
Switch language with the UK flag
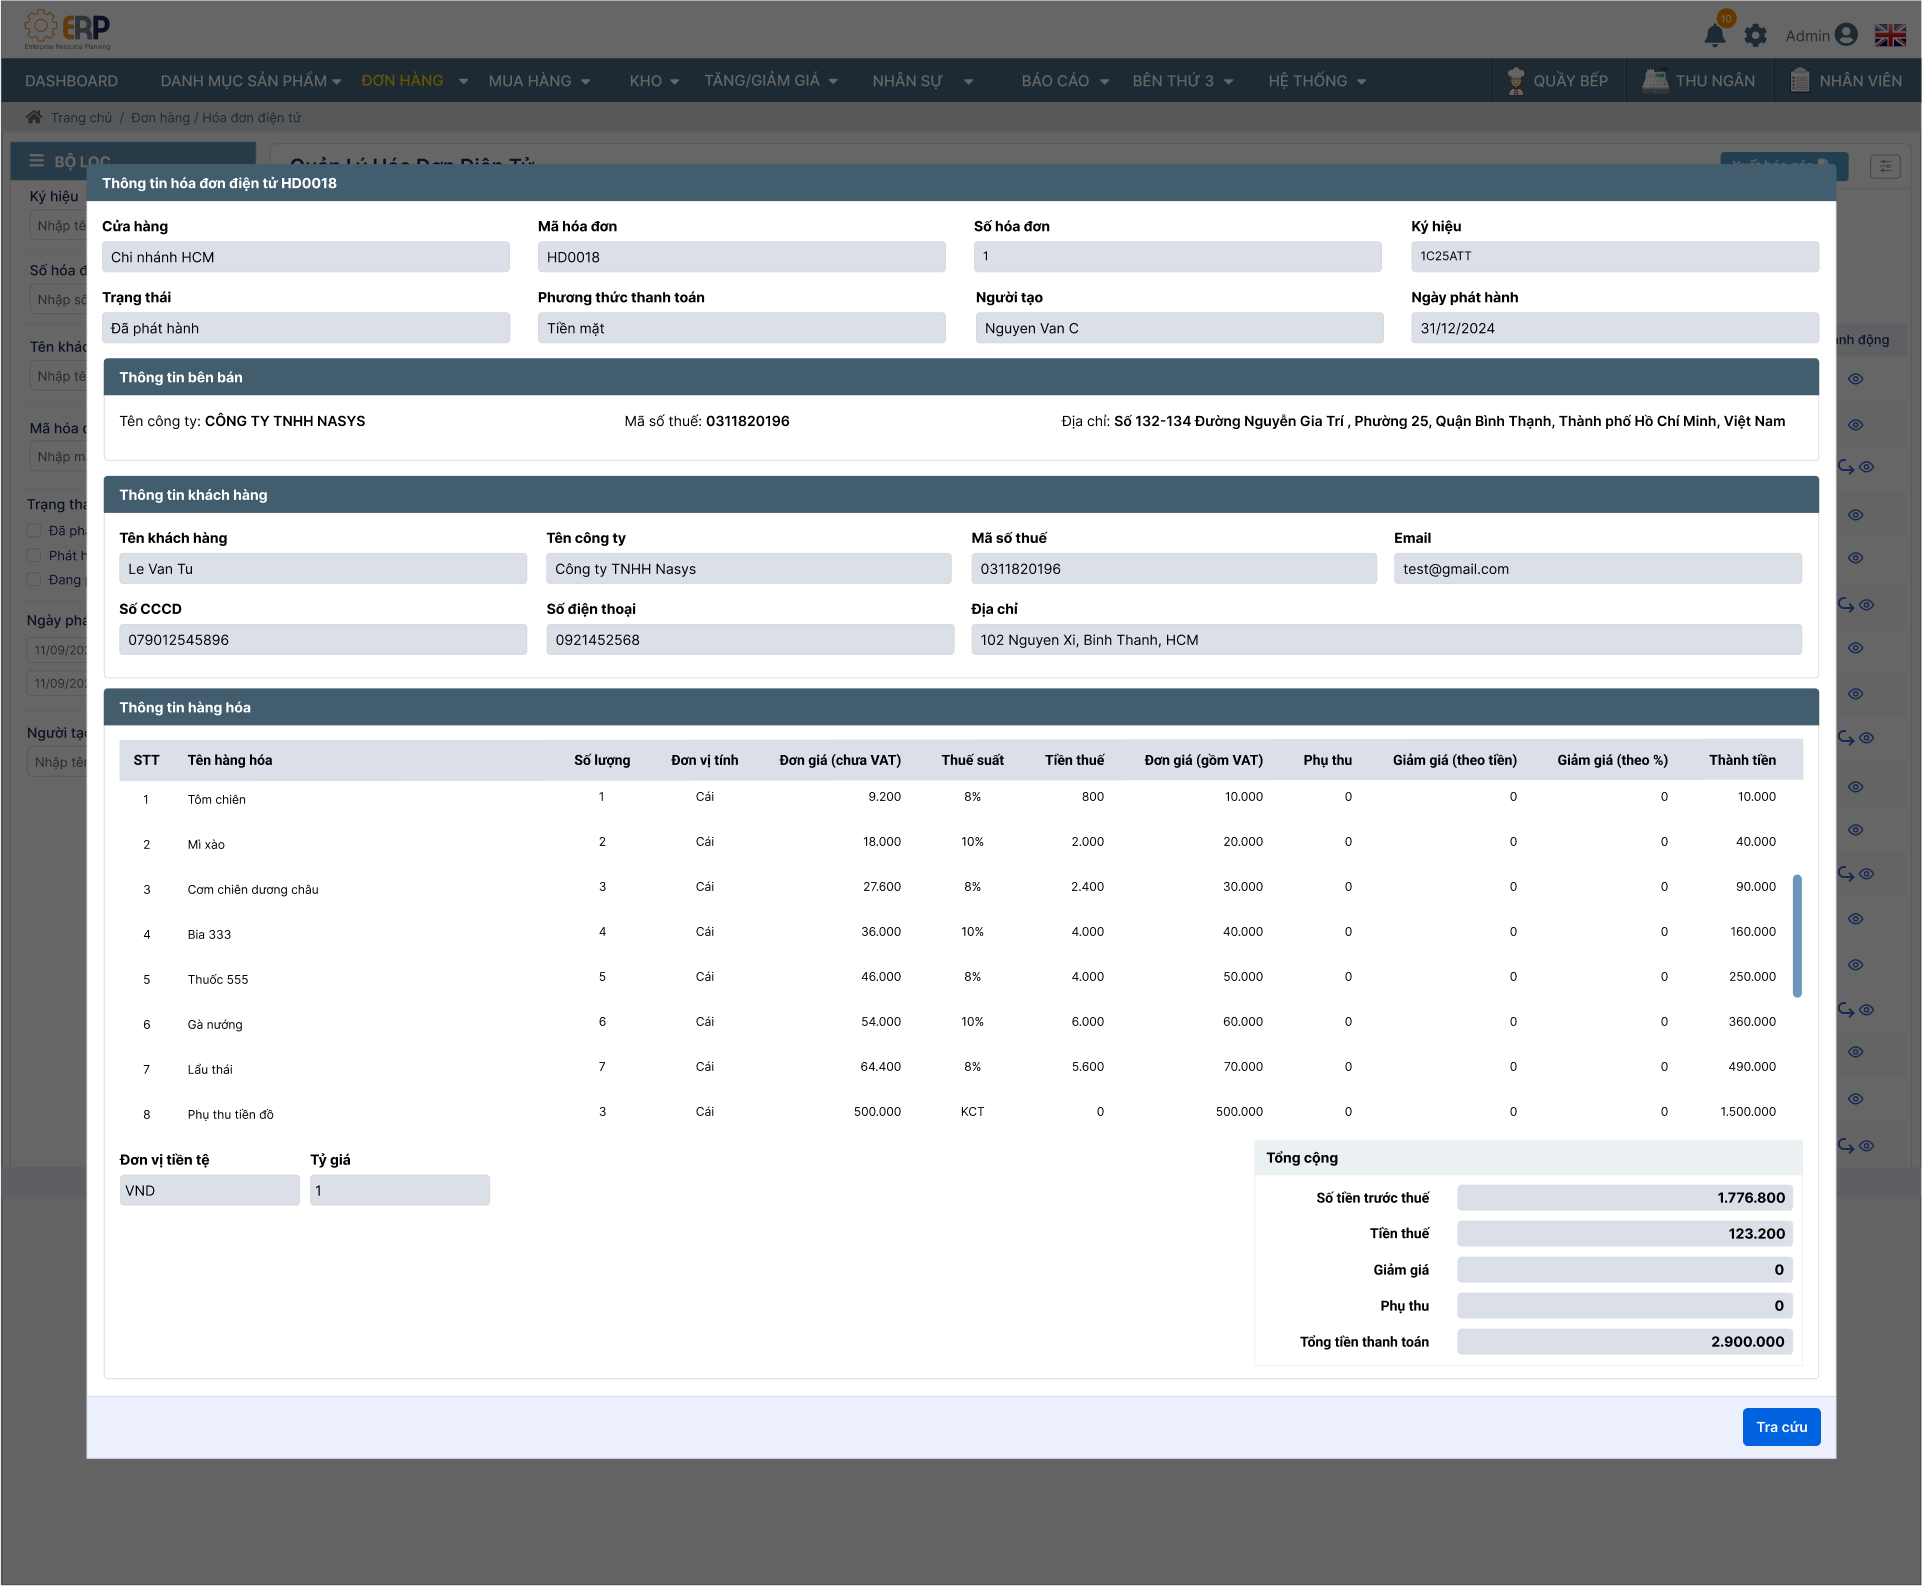(1890, 35)
